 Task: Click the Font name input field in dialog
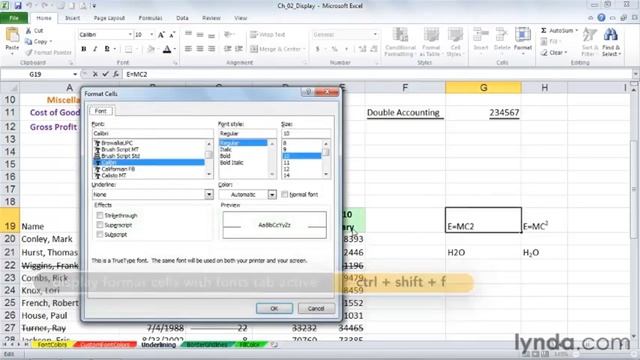(x=152, y=133)
